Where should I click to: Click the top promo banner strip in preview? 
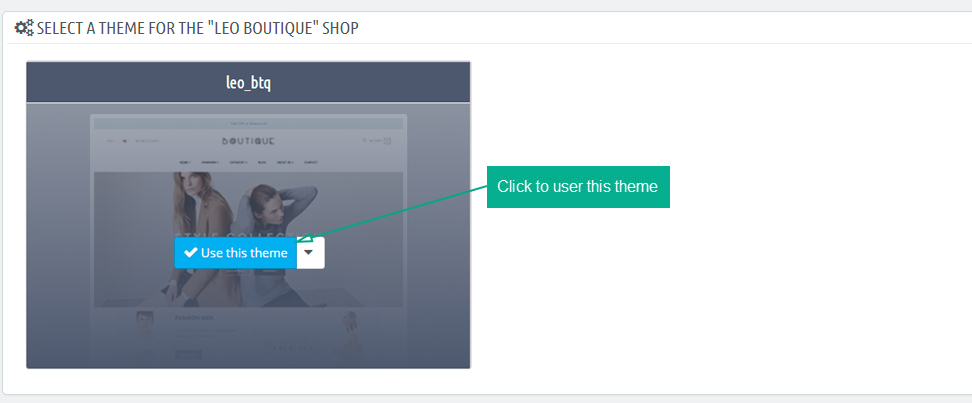(x=248, y=123)
